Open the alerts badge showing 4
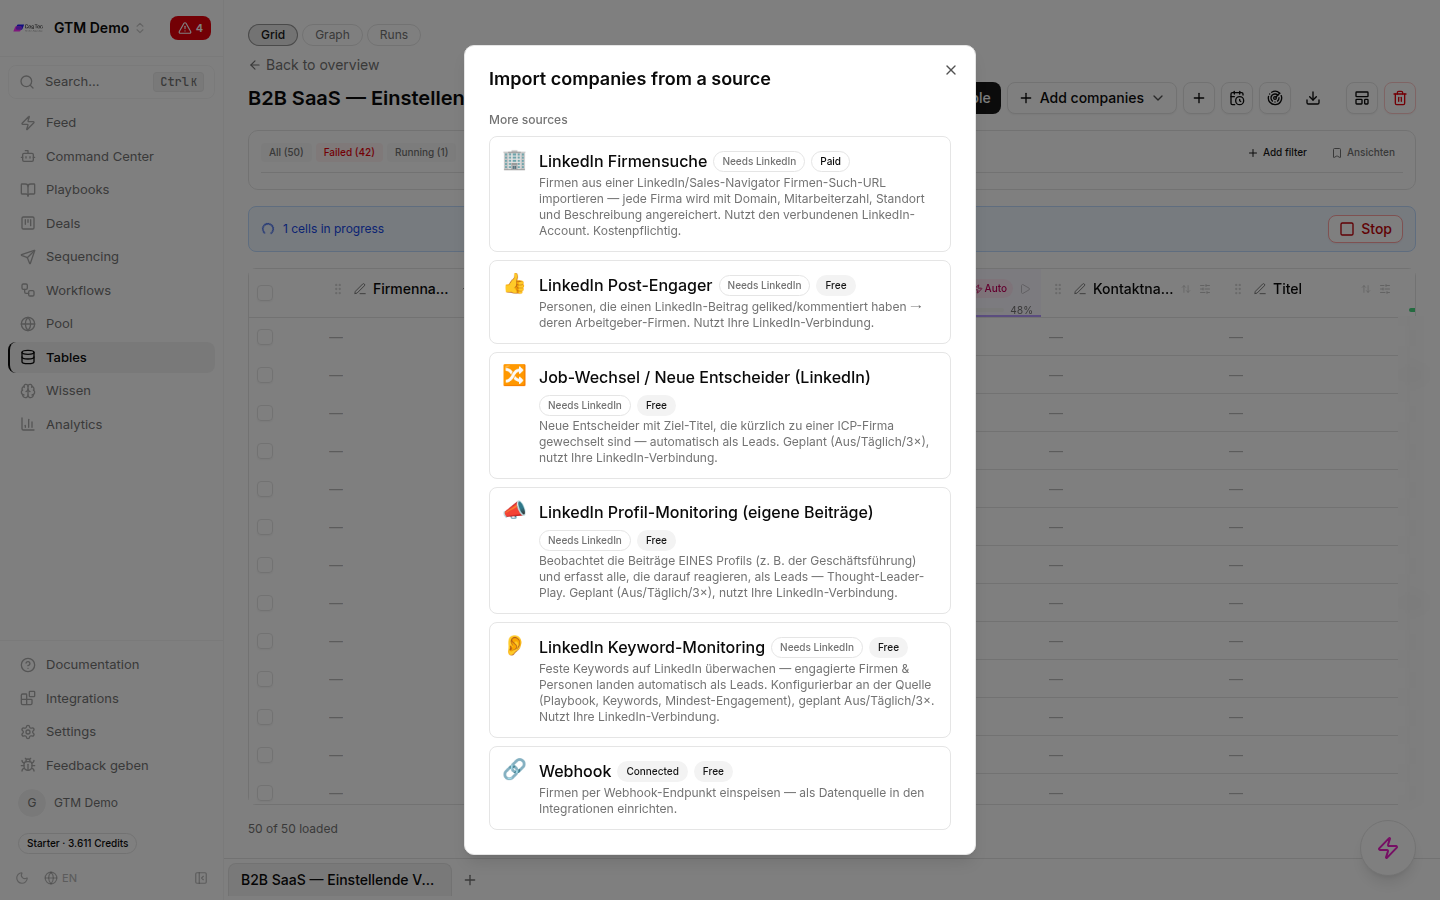1440x900 pixels. [190, 28]
